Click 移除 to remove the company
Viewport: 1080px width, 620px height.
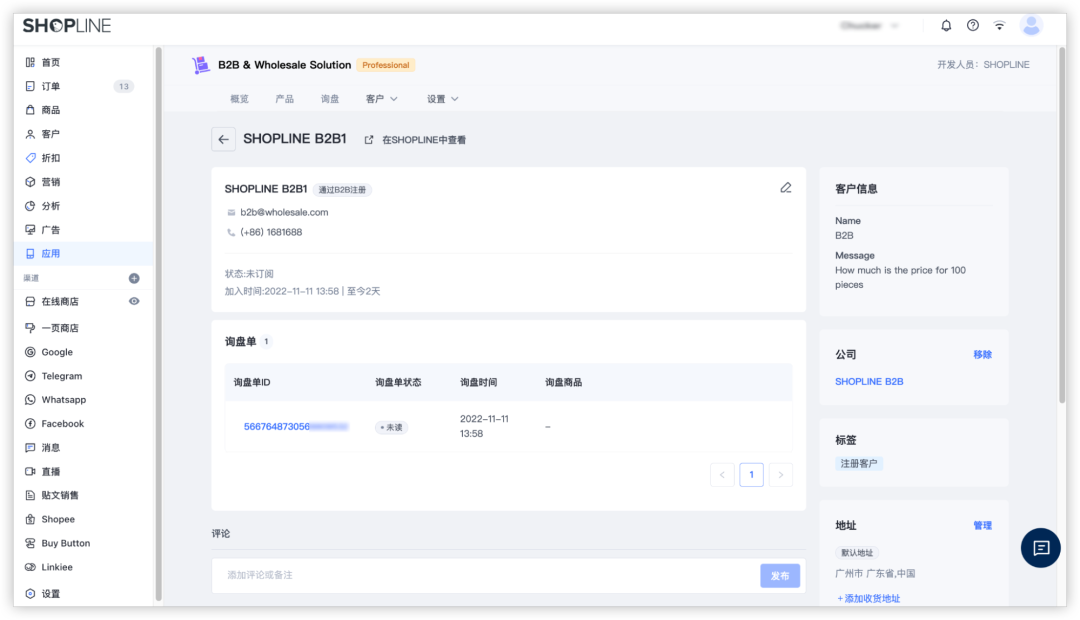point(982,354)
